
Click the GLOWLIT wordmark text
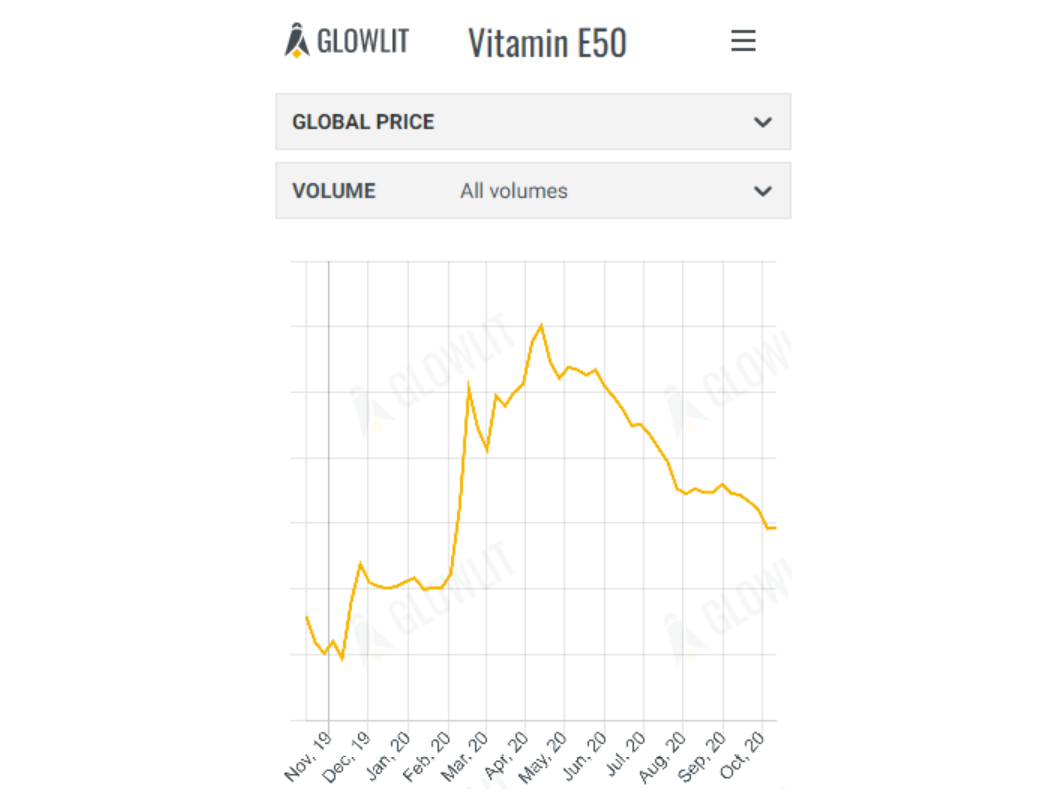[362, 42]
